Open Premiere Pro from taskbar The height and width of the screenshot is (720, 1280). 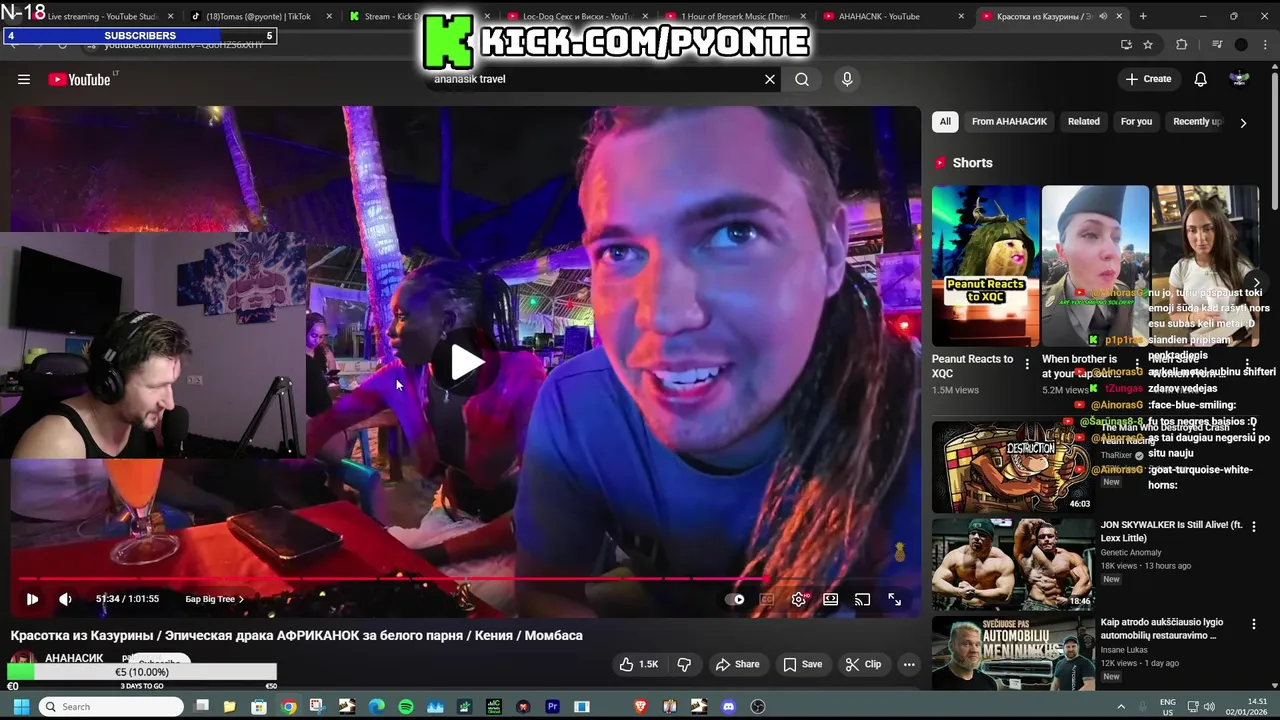pos(552,706)
